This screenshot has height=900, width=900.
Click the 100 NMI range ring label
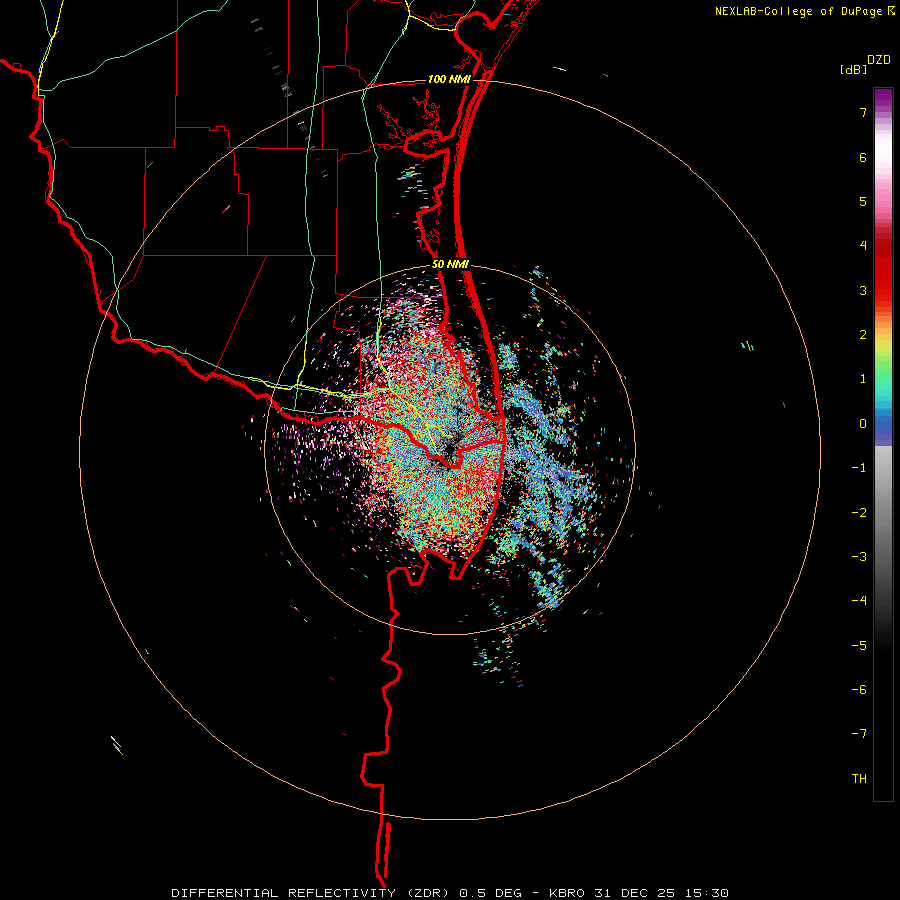tap(449, 79)
